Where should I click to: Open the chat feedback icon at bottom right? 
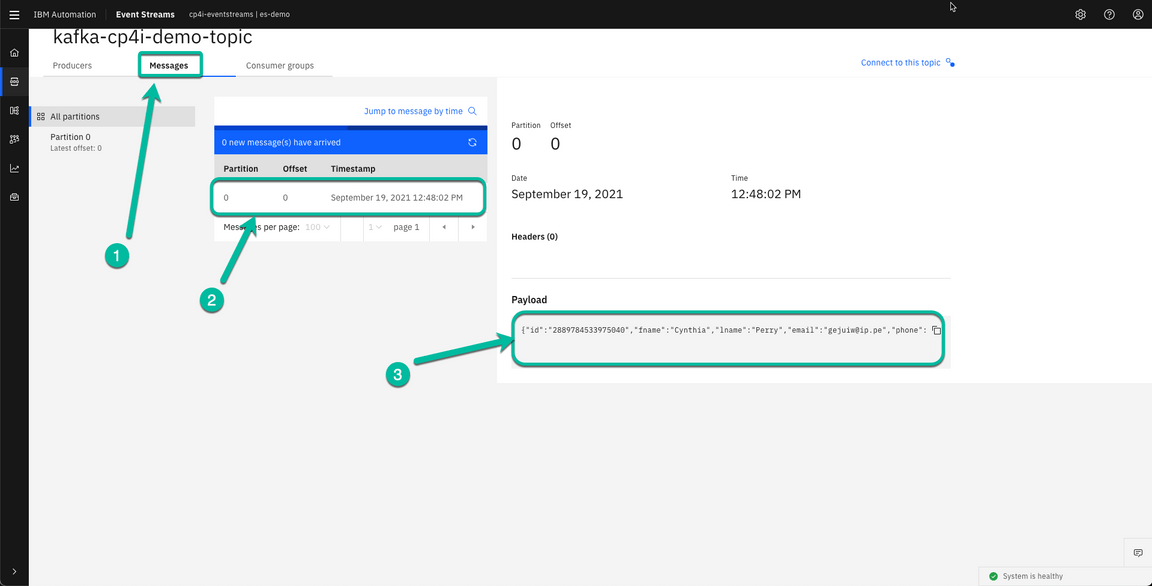[1138, 552]
